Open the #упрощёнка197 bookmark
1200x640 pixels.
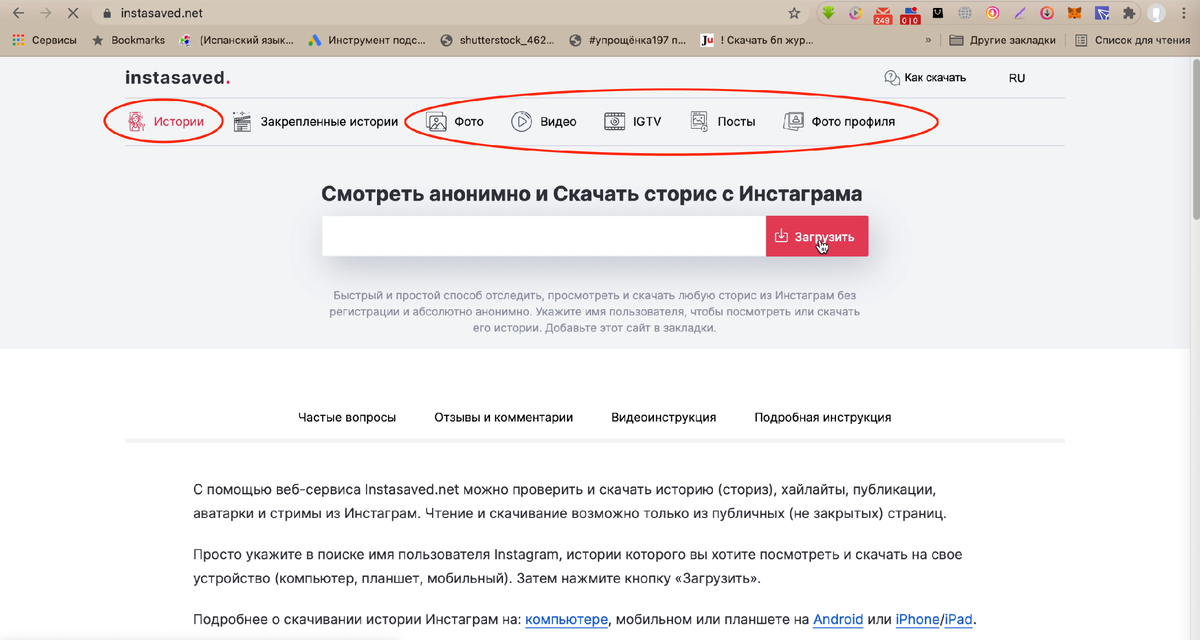coord(626,41)
